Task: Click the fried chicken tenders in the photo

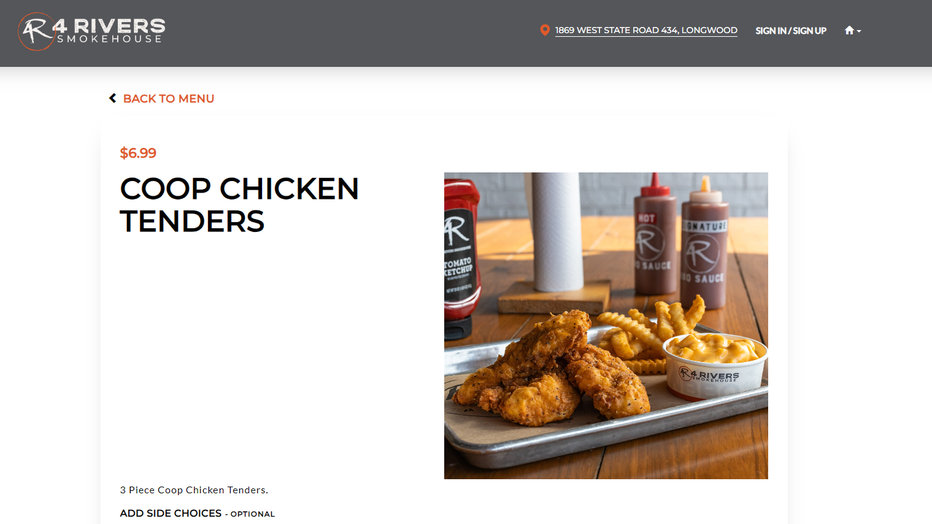Action: (x=550, y=371)
